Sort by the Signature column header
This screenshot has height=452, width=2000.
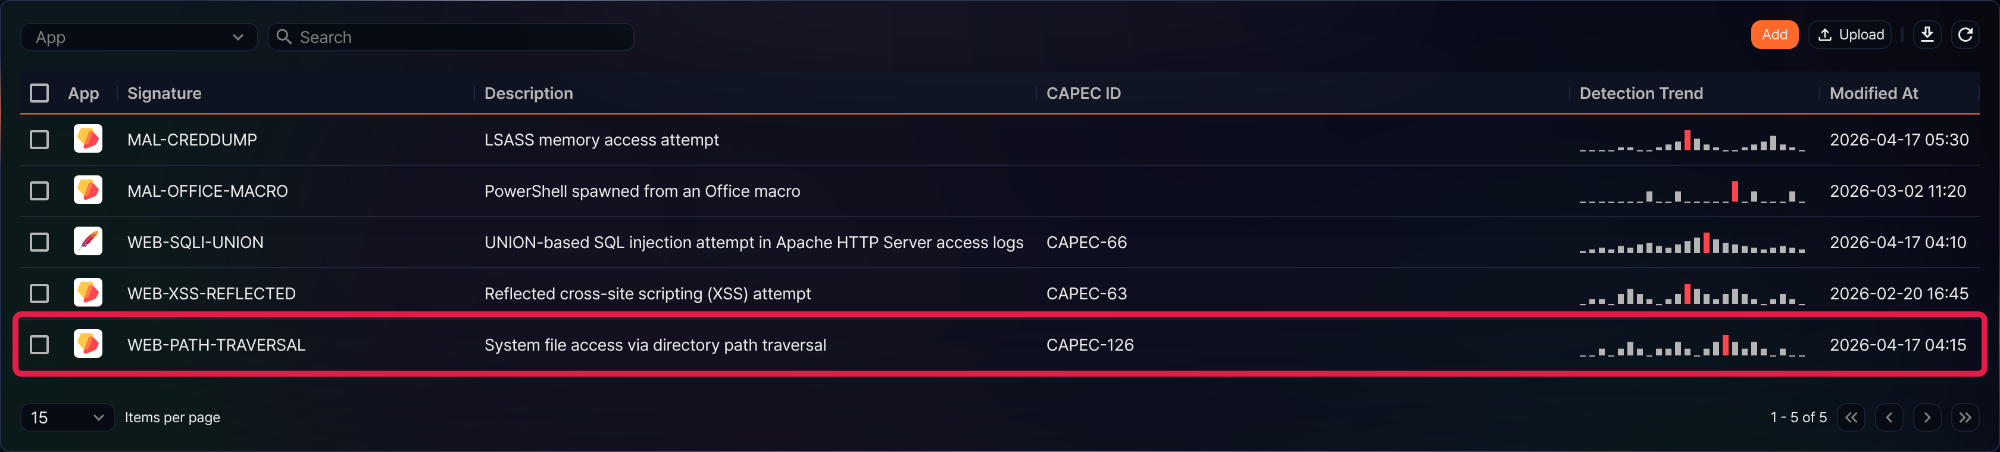pos(164,93)
